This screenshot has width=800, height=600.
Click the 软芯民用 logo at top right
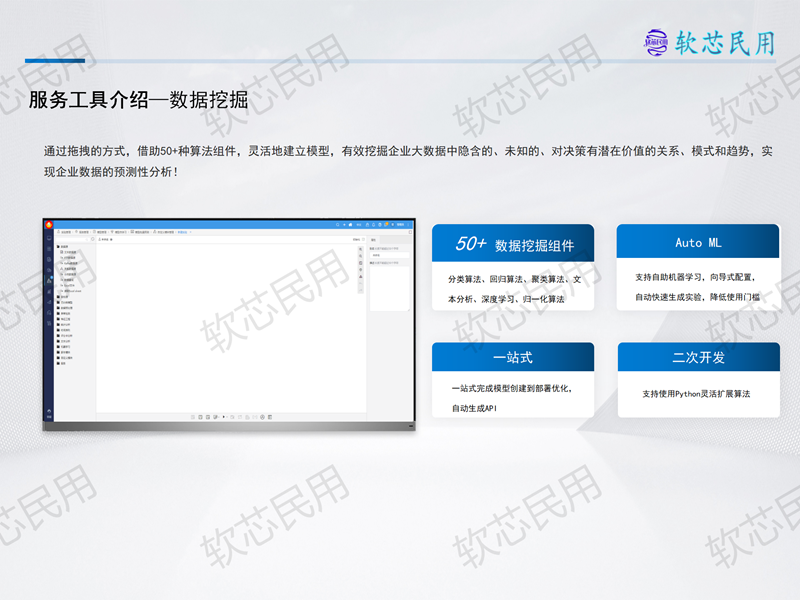click(710, 43)
